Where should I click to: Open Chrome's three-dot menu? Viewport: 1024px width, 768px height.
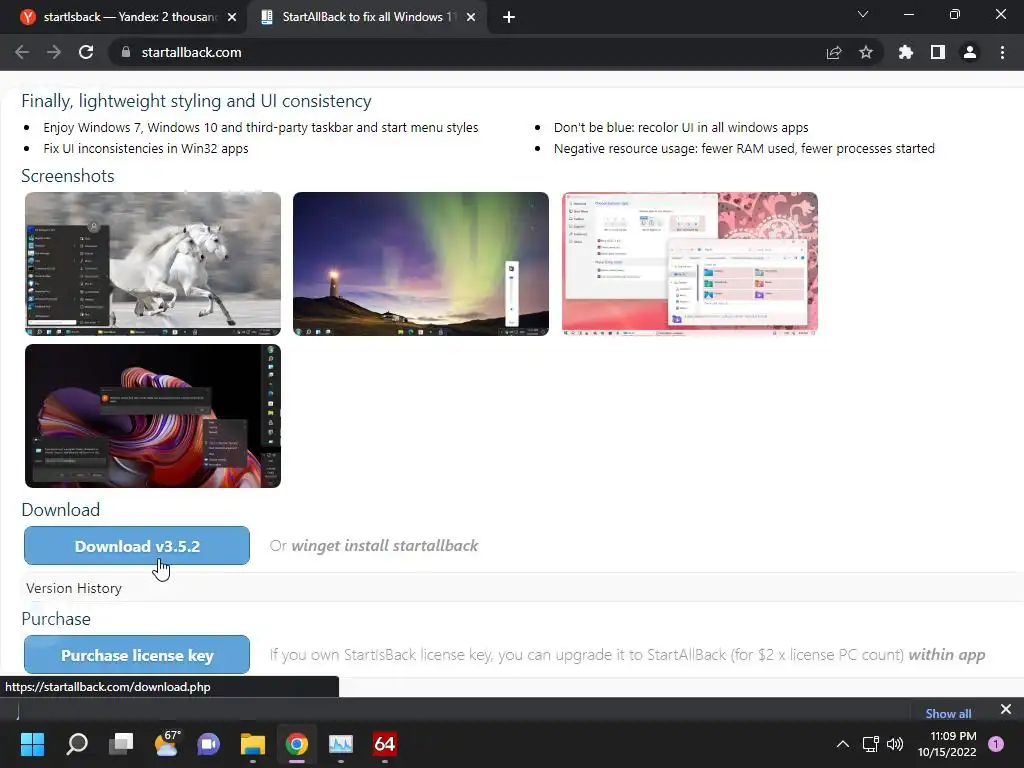click(1002, 52)
